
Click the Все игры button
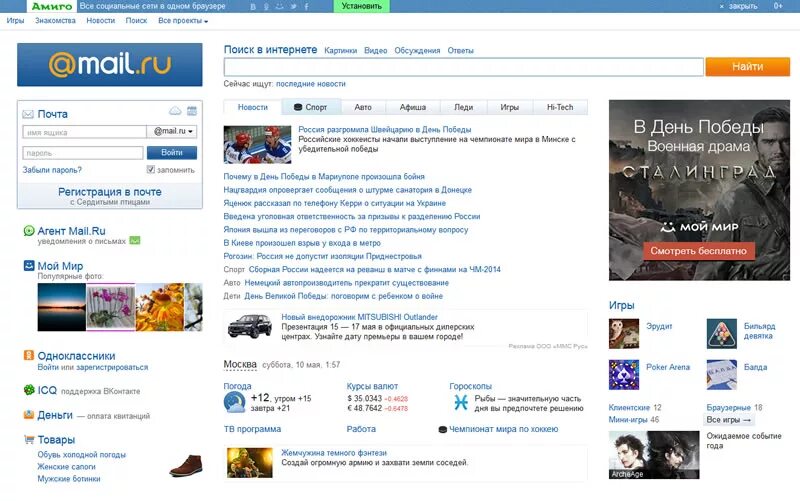(729, 420)
